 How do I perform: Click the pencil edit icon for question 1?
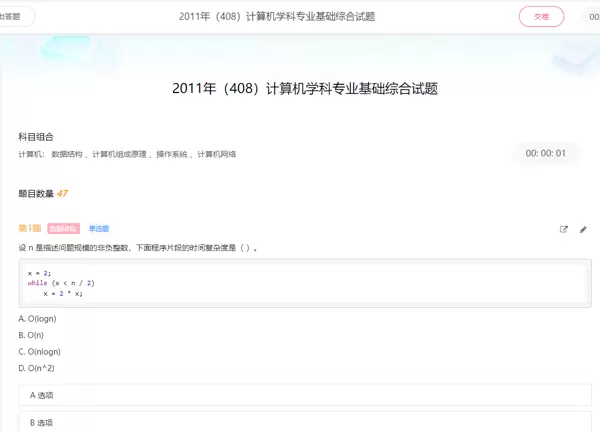point(583,229)
